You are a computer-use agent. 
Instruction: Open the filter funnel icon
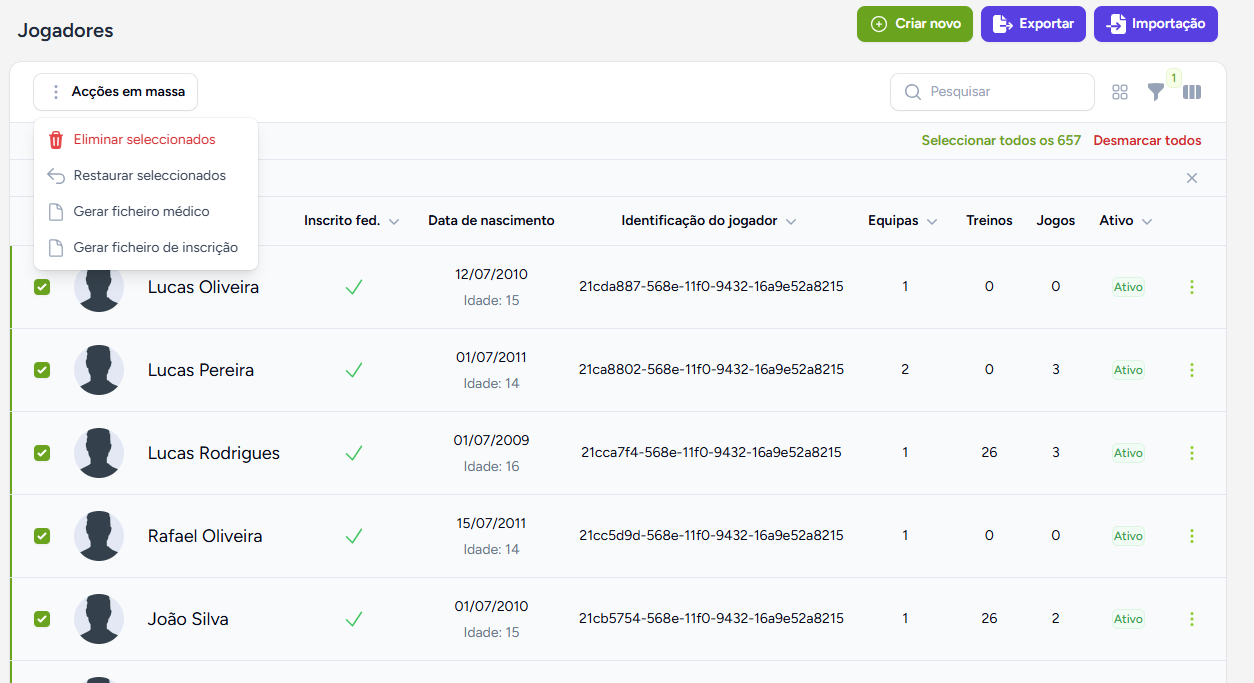click(x=1156, y=92)
